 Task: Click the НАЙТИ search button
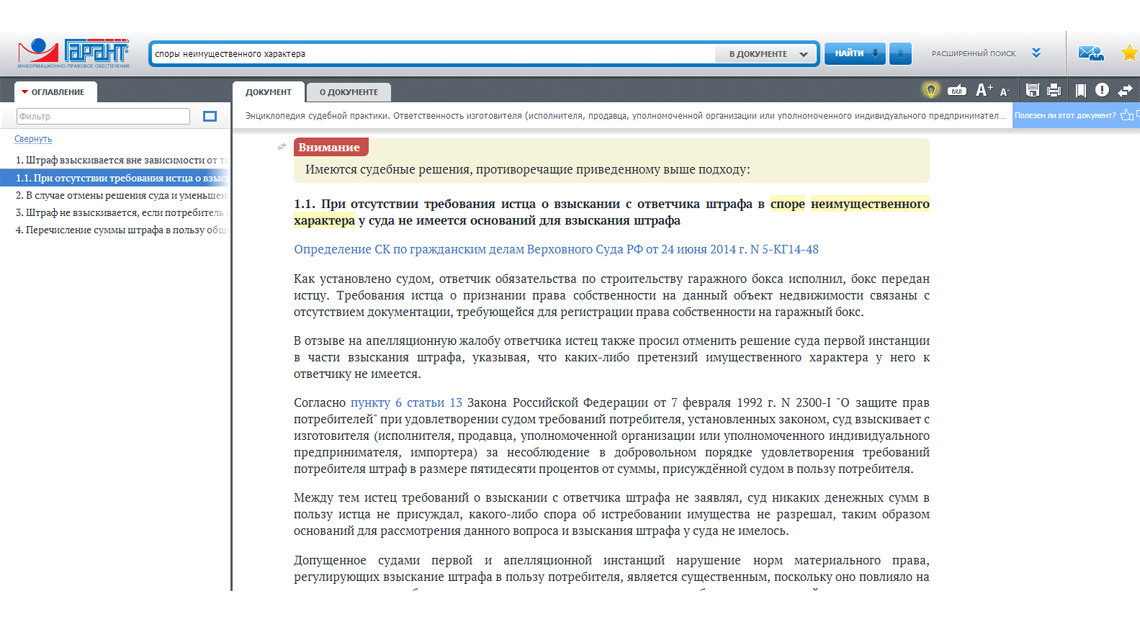point(855,53)
